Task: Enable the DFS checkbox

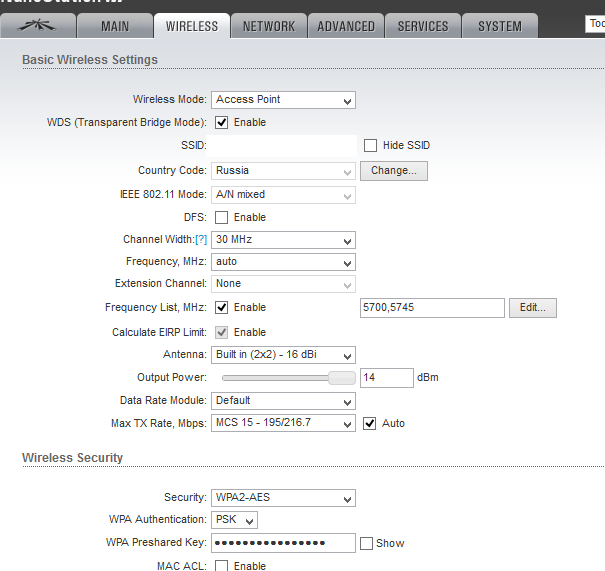Action: [221, 218]
